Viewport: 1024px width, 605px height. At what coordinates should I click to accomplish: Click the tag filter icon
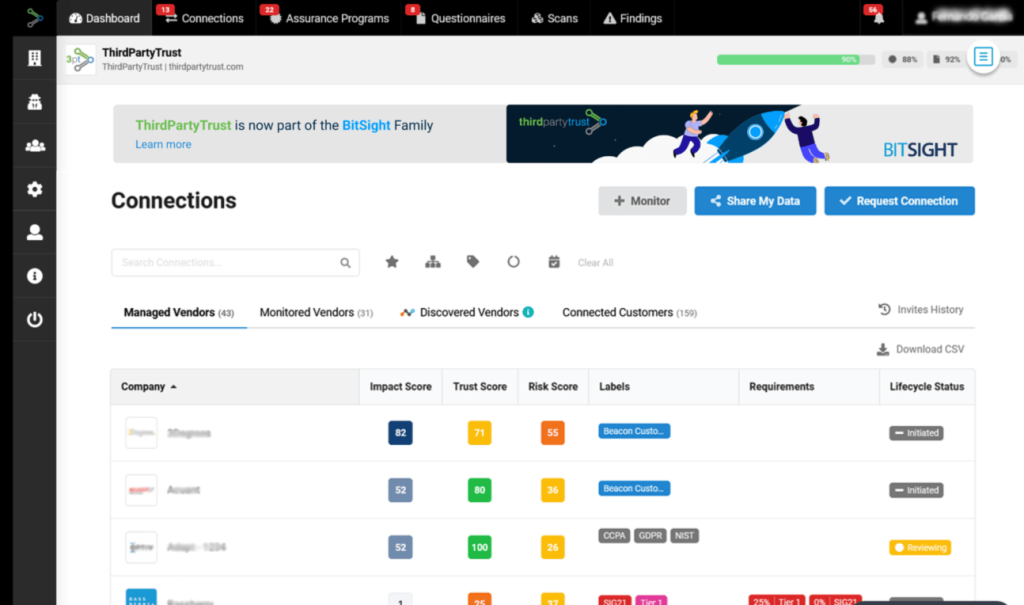pyautogui.click(x=473, y=262)
